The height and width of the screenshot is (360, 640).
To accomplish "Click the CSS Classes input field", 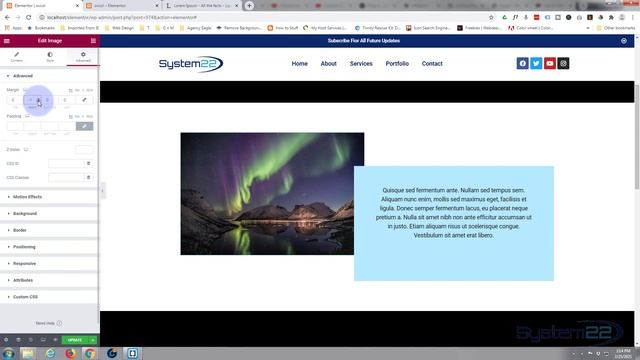I will click(66, 178).
